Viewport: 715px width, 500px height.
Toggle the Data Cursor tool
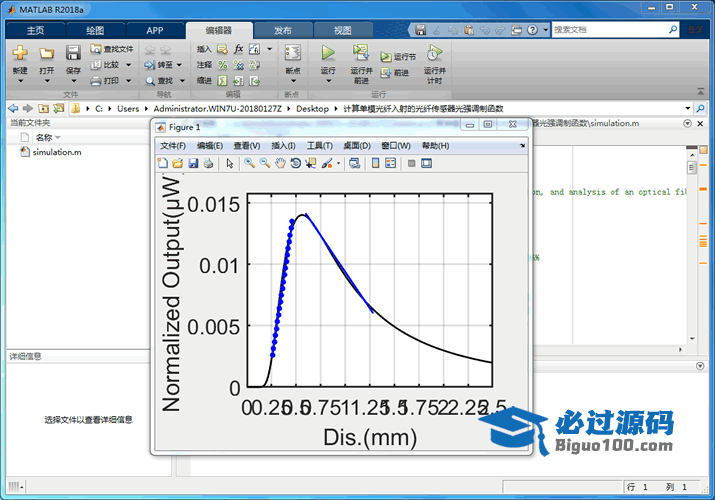point(311,163)
